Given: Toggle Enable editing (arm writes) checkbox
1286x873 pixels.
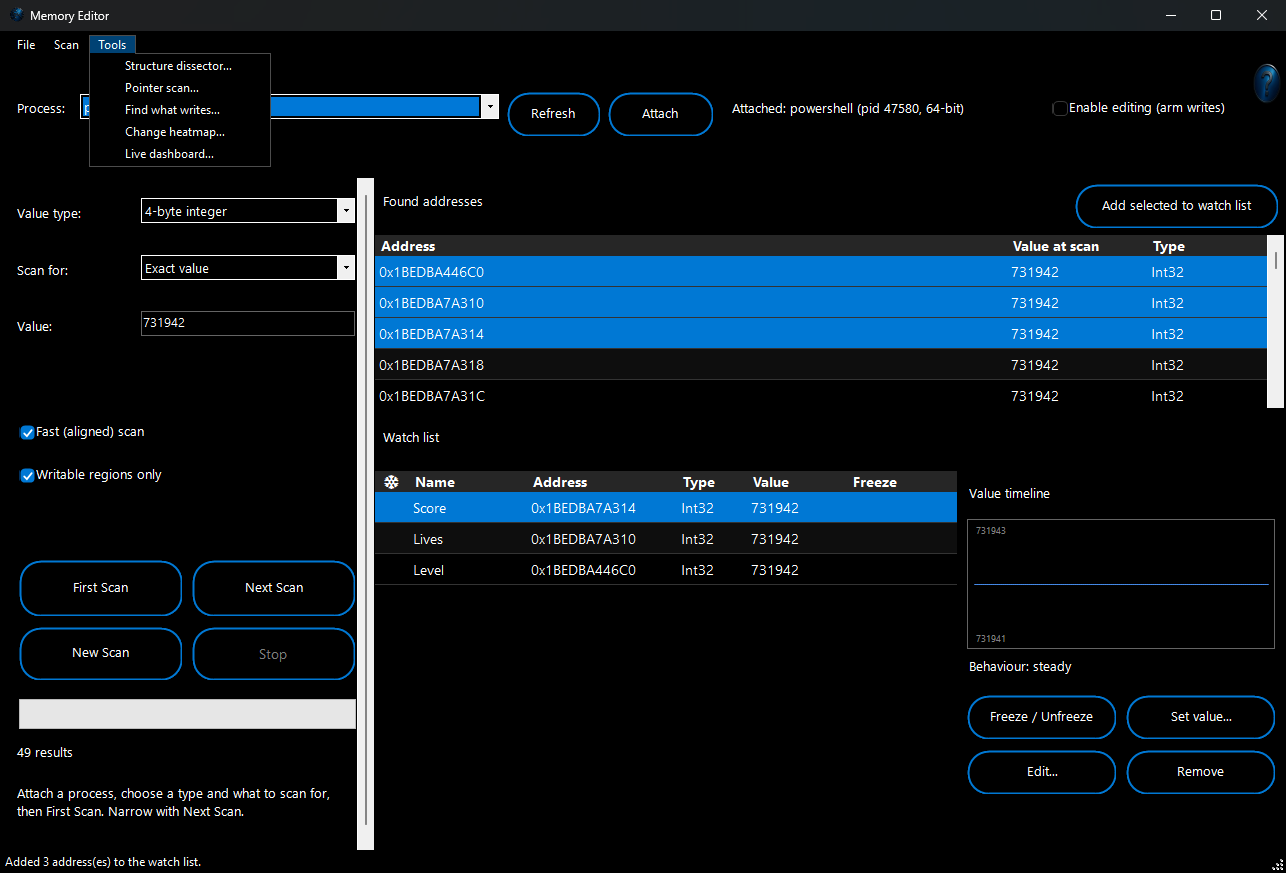Looking at the screenshot, I should pyautogui.click(x=1060, y=108).
